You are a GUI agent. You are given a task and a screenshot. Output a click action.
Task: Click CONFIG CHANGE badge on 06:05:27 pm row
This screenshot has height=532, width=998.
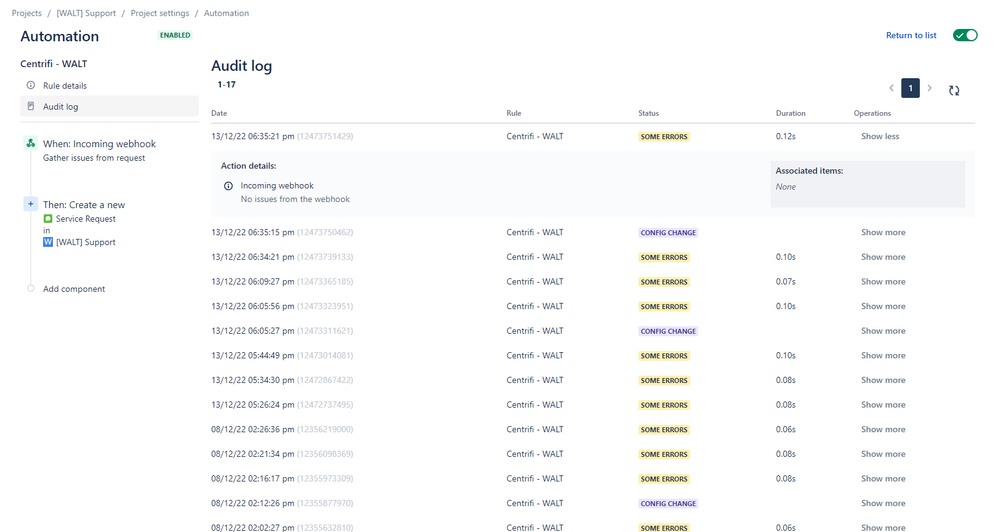(x=668, y=332)
